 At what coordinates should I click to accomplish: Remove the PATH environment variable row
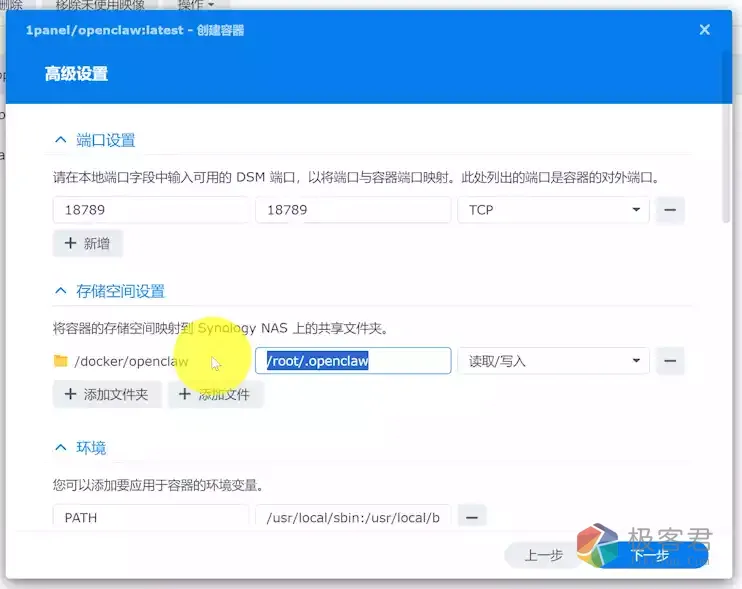472,517
